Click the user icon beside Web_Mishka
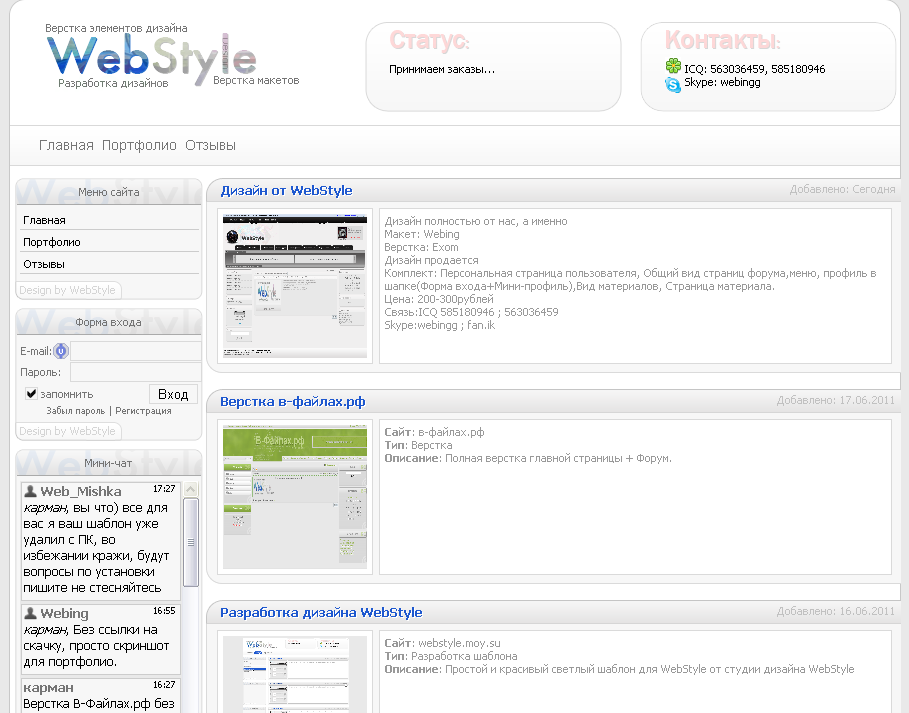The width and height of the screenshot is (909, 713). (x=31, y=491)
